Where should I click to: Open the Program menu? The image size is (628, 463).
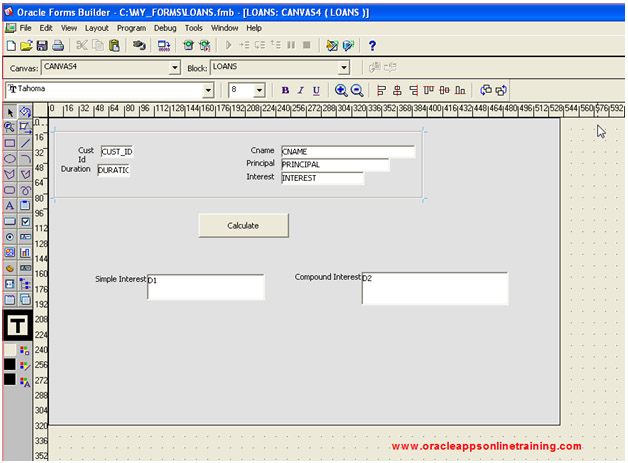(x=131, y=28)
